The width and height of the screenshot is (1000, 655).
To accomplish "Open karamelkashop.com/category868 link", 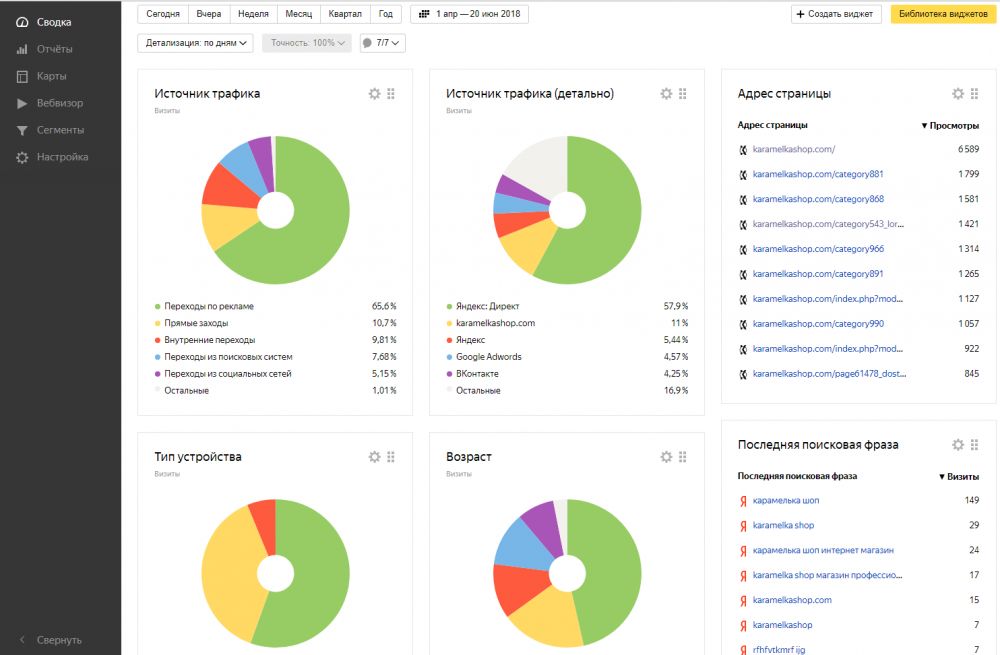I will [x=818, y=199].
